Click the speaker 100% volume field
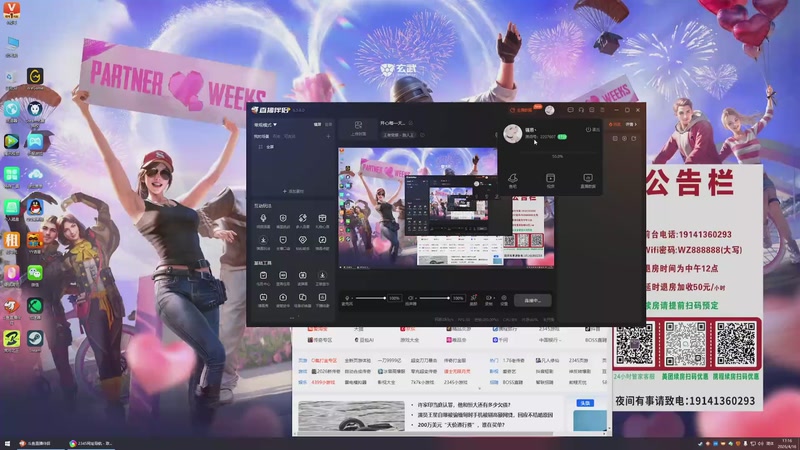Screen dimensions: 800x450 (x=458, y=298)
